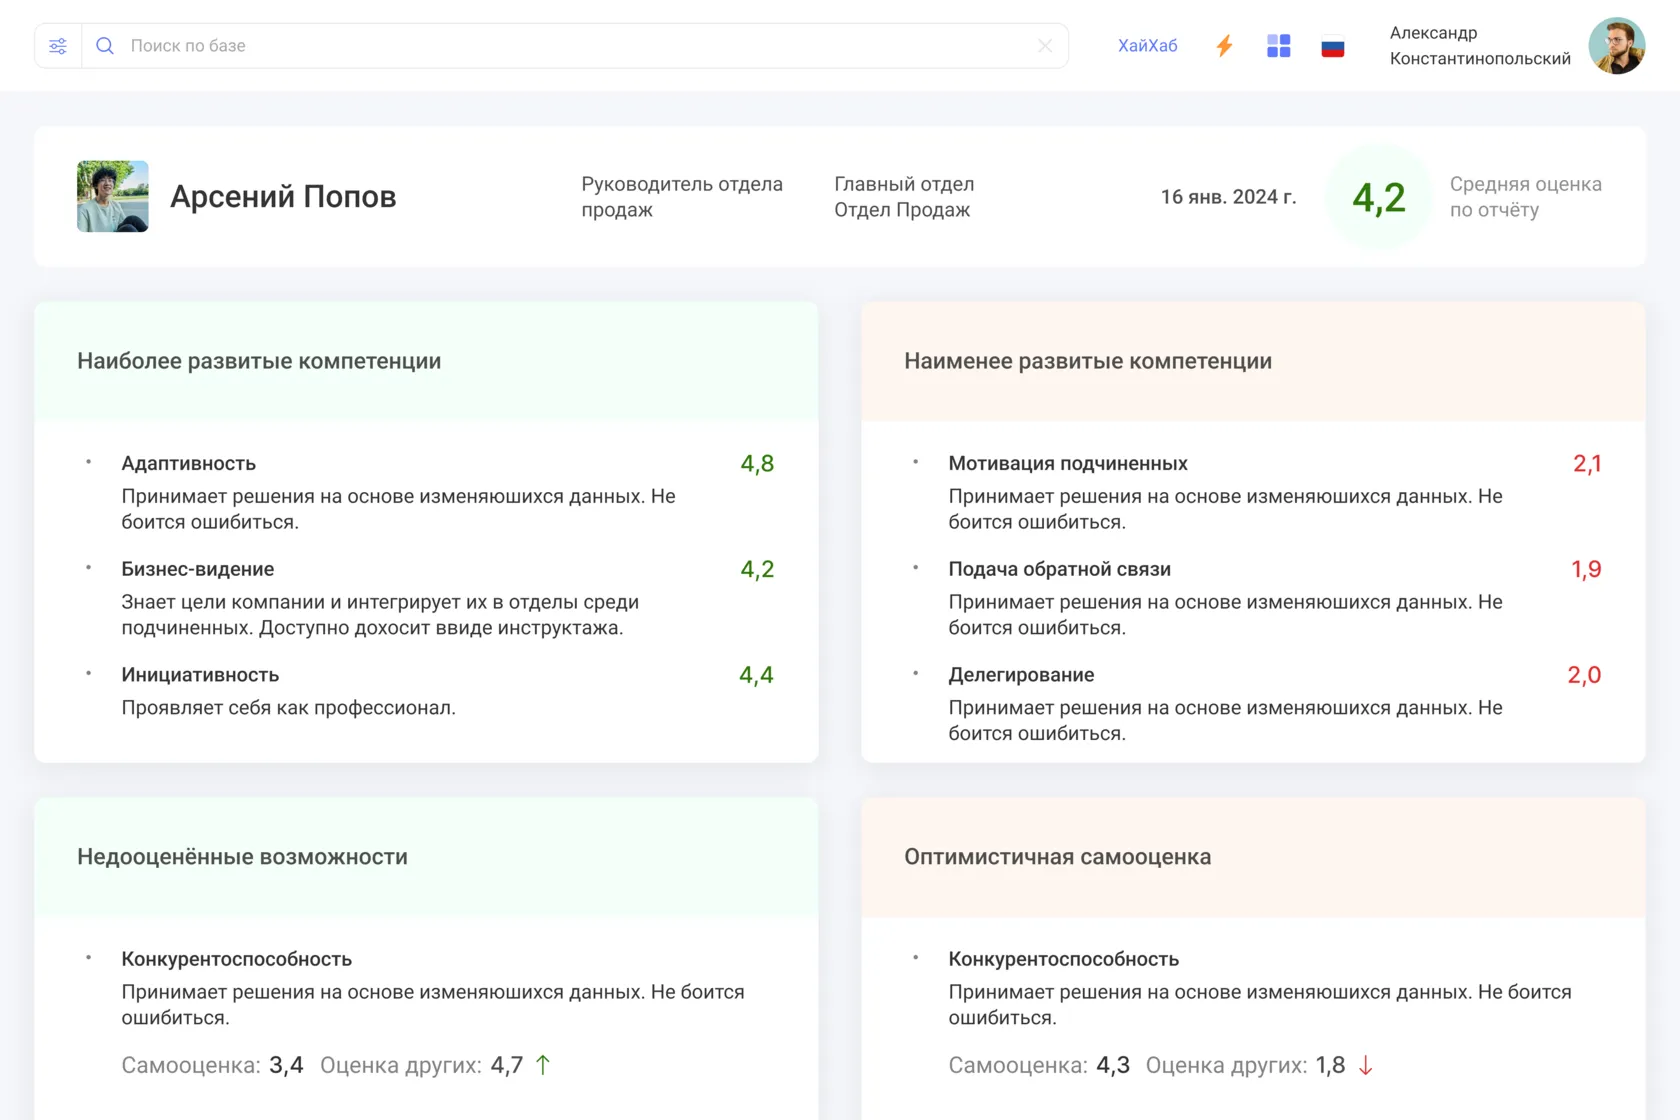Open user profile avatar in header

1616,46
